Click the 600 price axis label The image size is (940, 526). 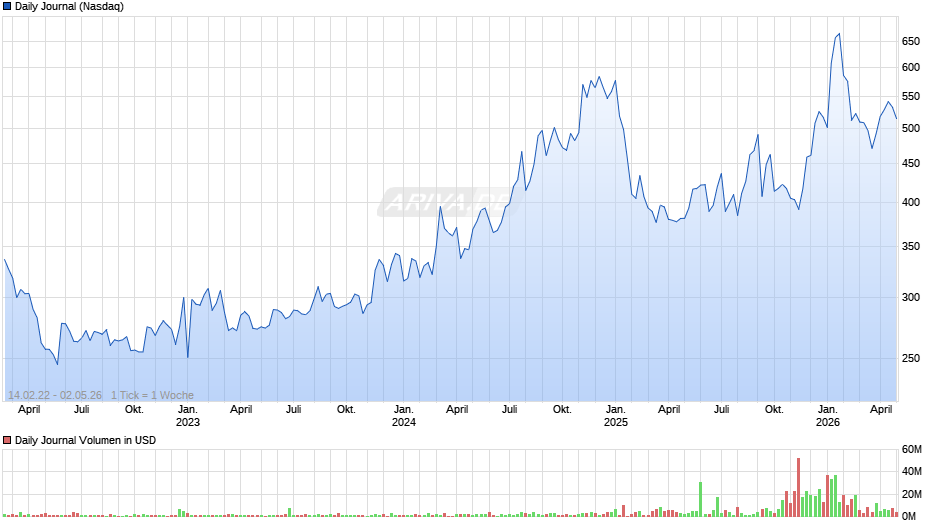click(x=911, y=68)
